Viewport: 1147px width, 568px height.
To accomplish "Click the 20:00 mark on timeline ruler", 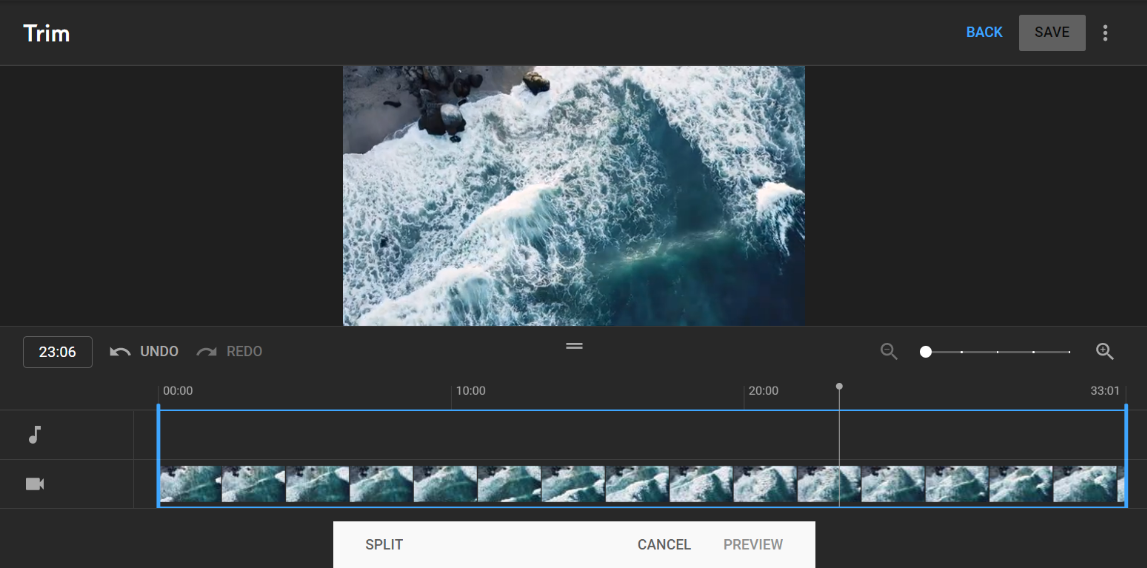I will coord(763,391).
